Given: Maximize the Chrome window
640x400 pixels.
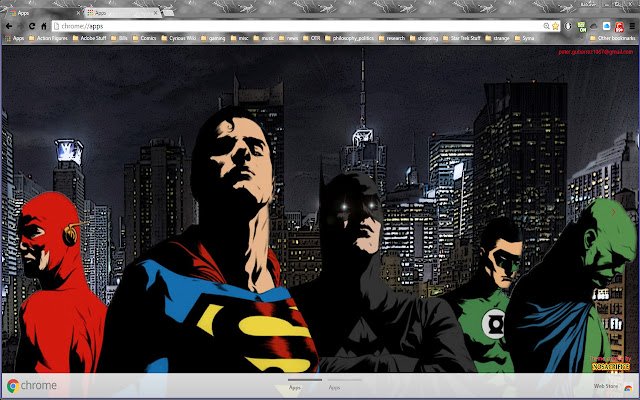Looking at the screenshot, I should pos(618,4).
